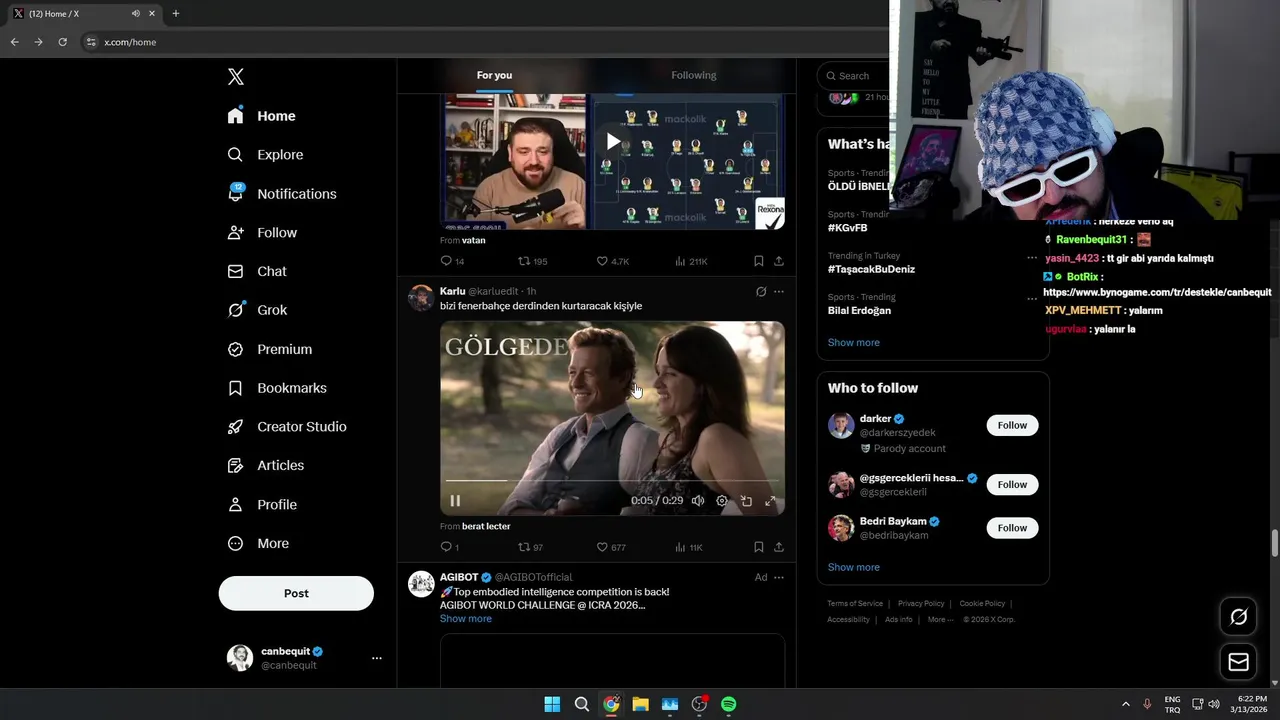View analytics showing 211K views

691,261
